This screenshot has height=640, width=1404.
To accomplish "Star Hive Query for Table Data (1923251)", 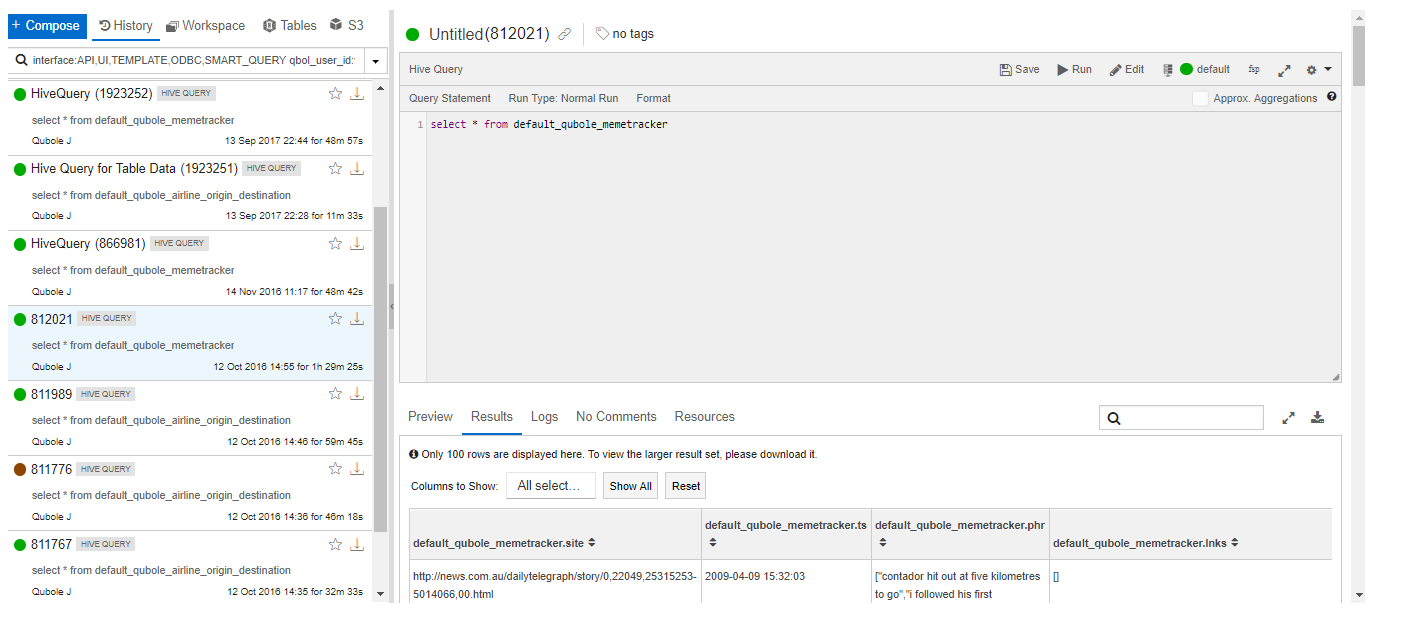I will (336, 168).
